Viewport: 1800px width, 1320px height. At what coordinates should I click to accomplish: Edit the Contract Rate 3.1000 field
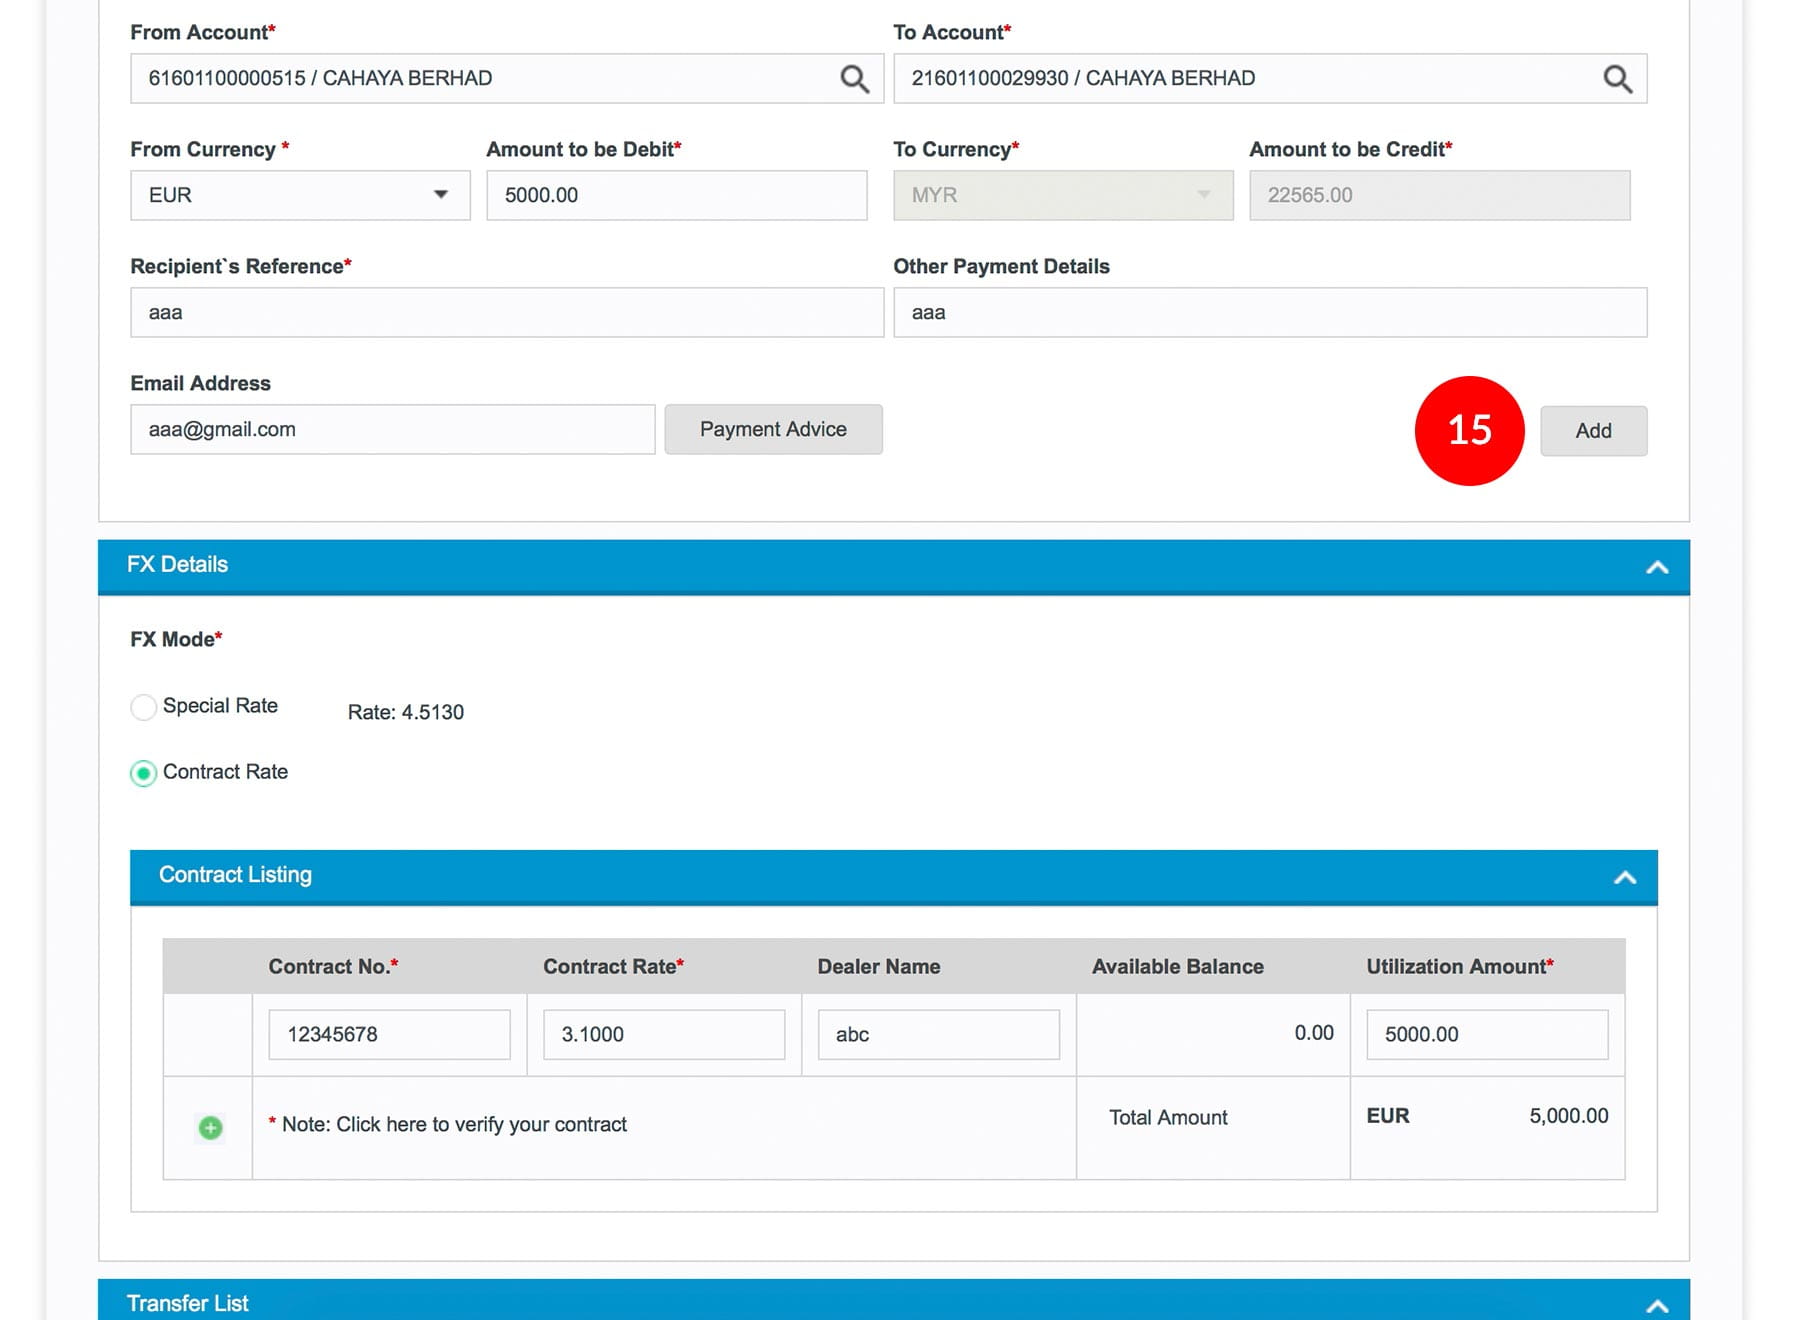[x=663, y=1034]
